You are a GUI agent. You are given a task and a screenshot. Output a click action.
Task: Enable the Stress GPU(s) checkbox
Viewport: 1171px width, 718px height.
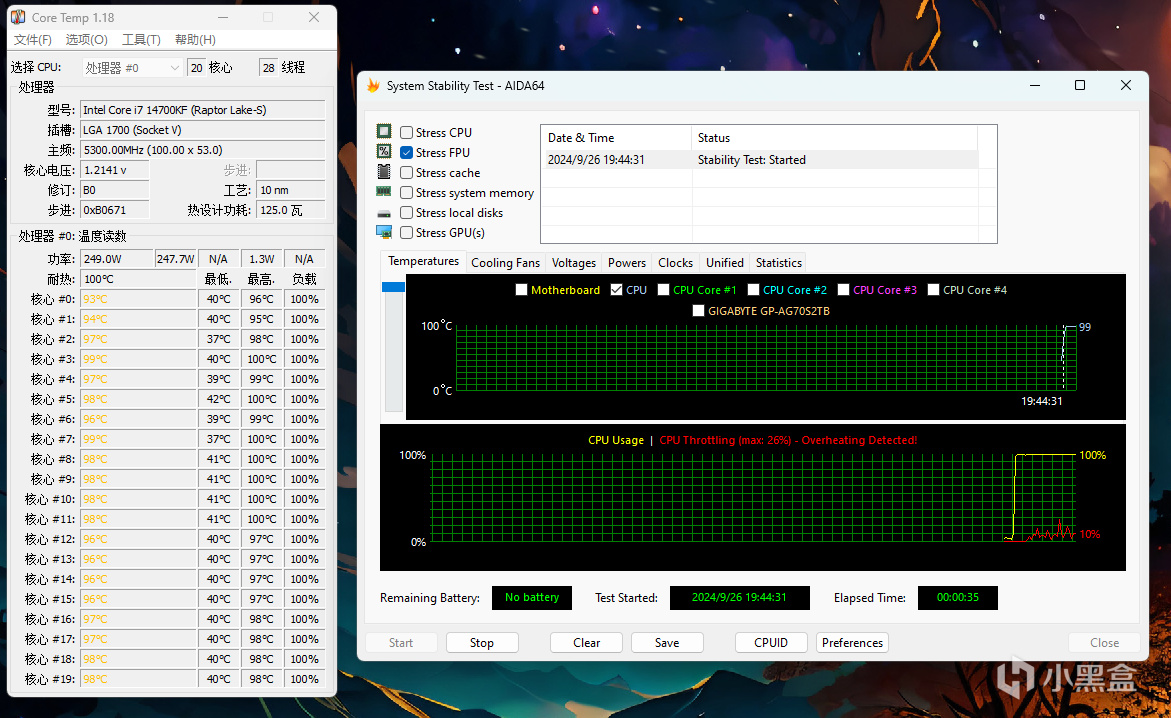(407, 232)
